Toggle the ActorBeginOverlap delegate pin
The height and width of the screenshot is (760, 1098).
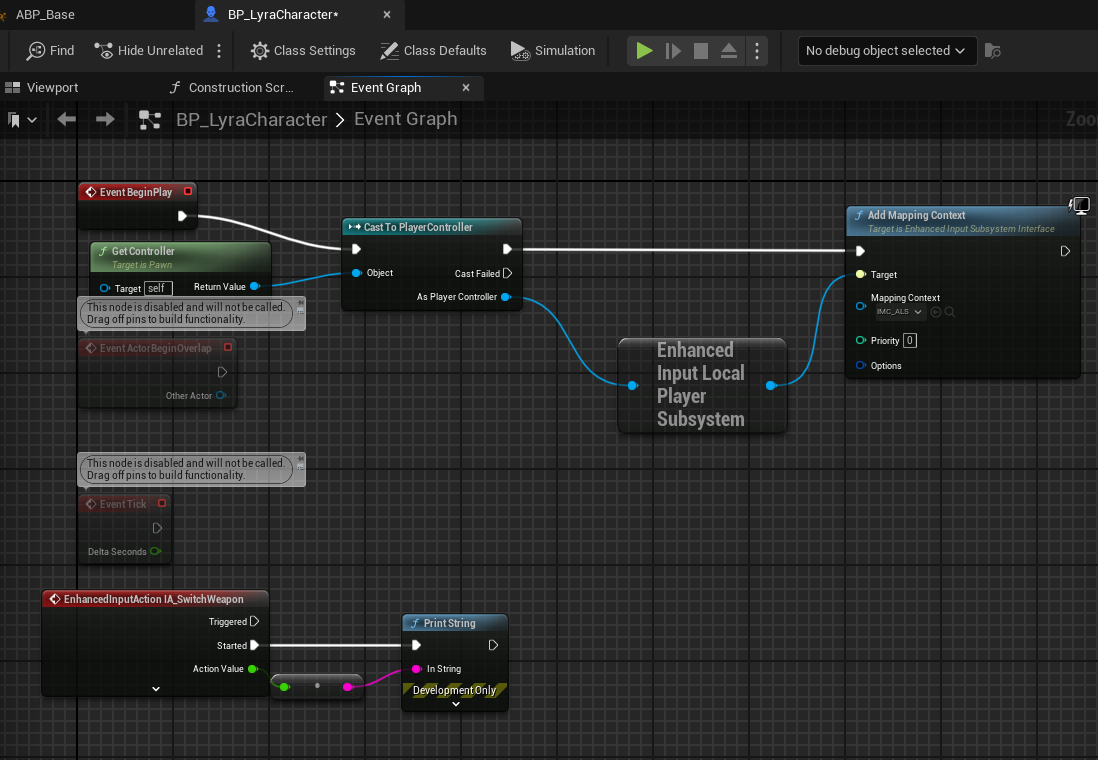click(228, 347)
